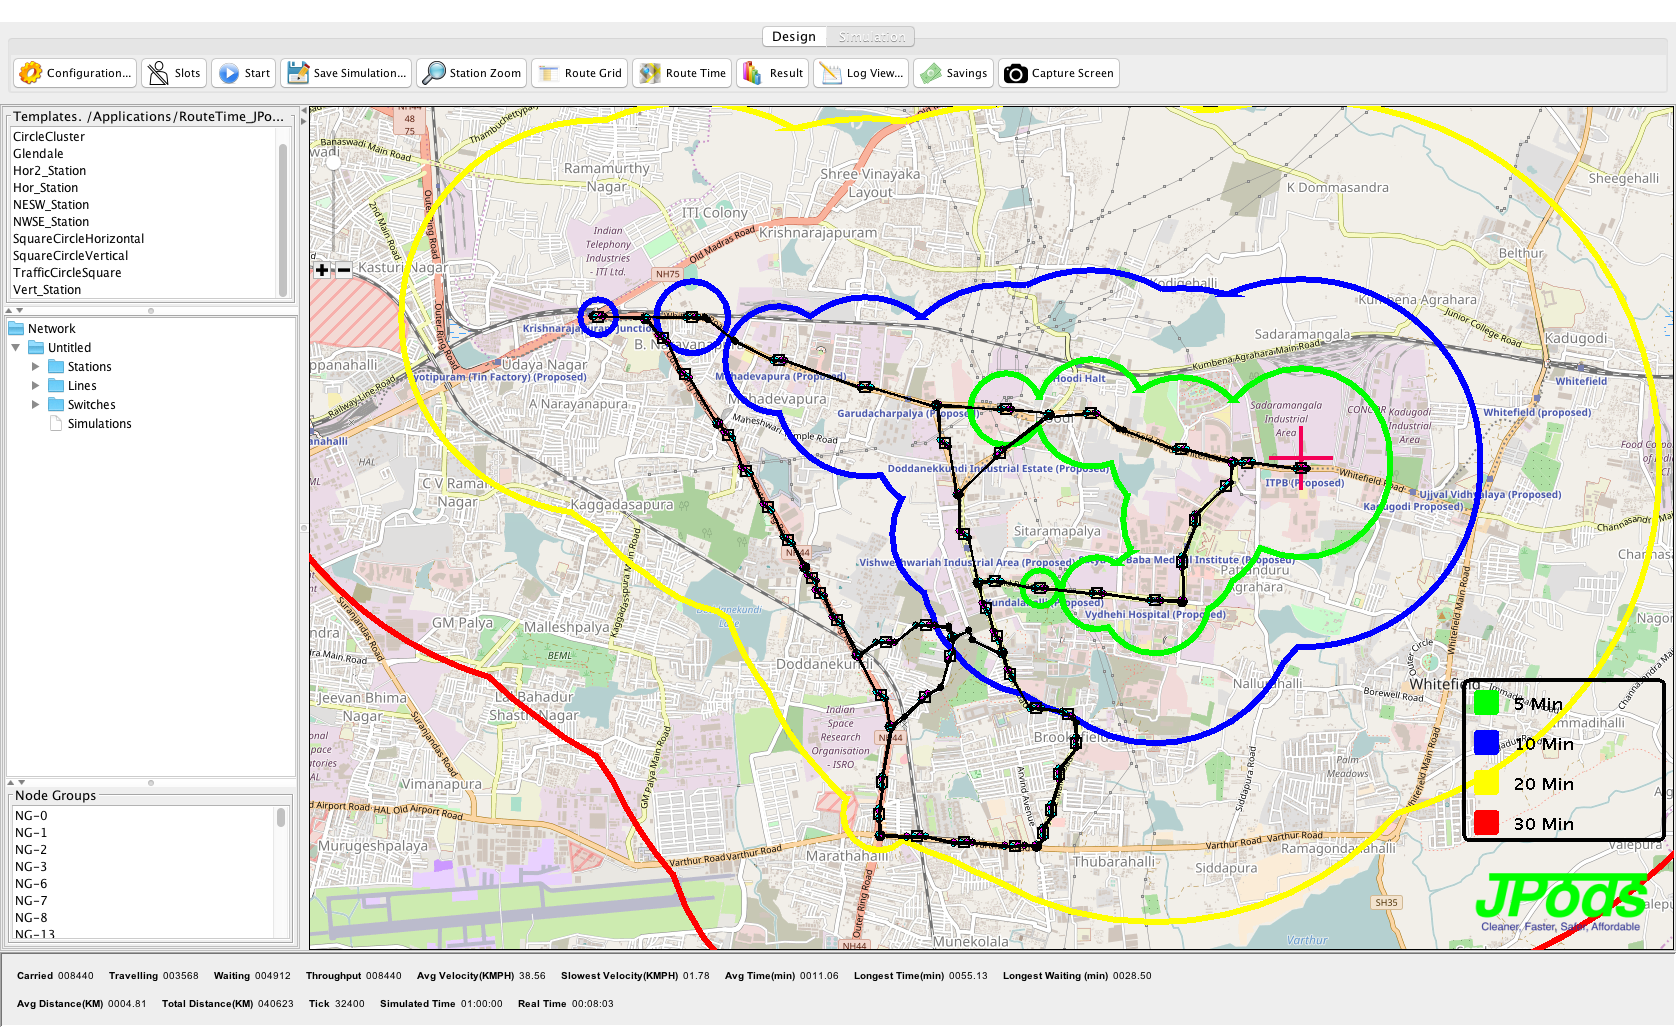Show the Result chart
The height and width of the screenshot is (1027, 1676).
772,73
